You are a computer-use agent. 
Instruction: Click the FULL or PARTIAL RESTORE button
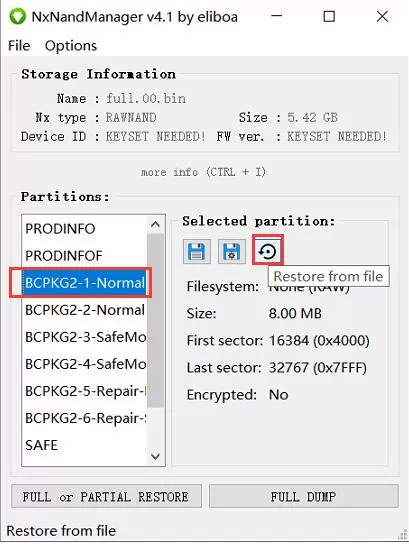(106, 496)
